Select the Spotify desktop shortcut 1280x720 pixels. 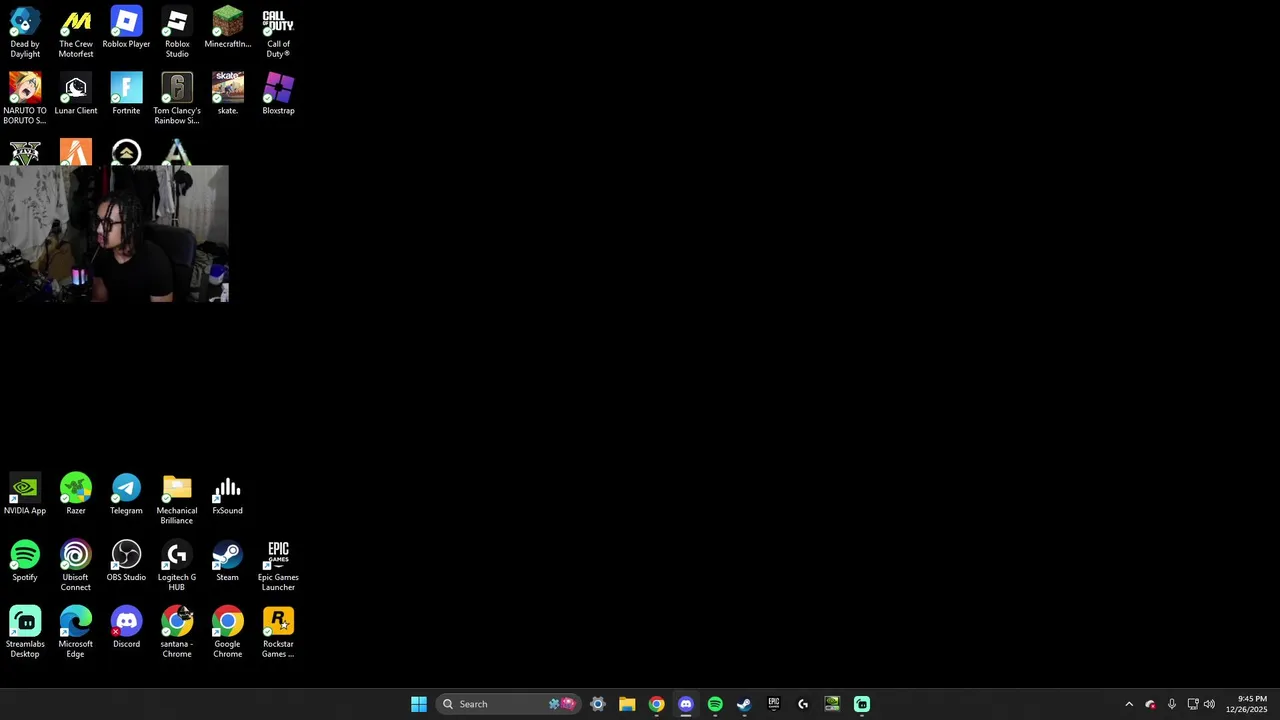tap(25, 561)
